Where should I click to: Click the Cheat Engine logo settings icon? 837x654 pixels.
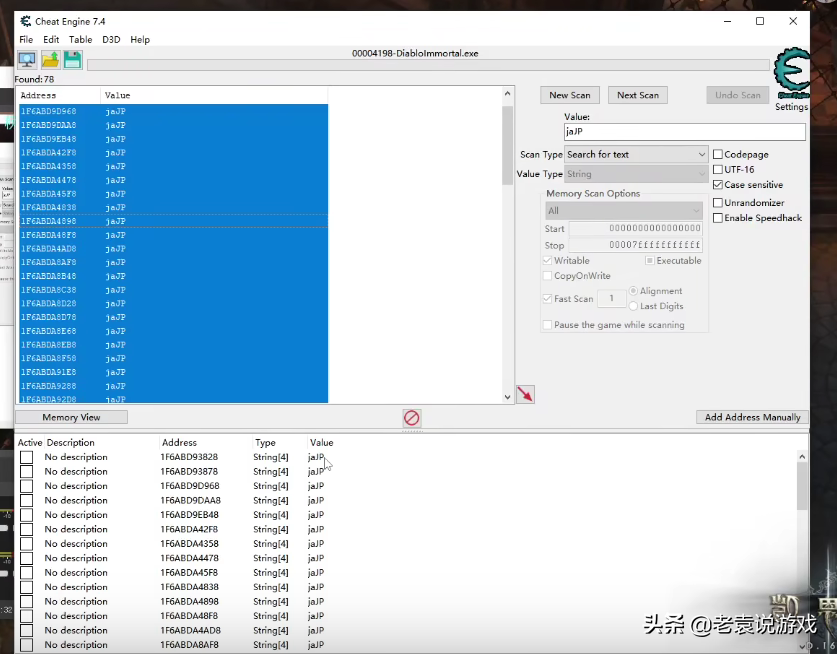[791, 74]
